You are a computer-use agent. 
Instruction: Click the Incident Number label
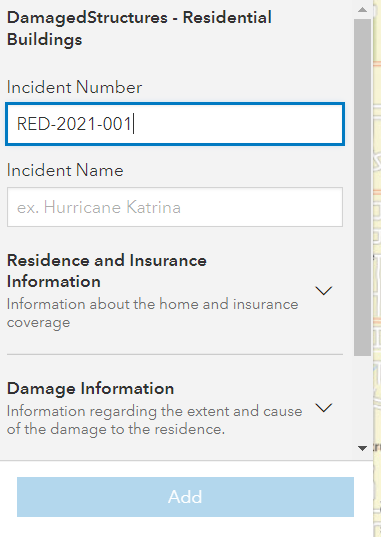click(x=74, y=87)
